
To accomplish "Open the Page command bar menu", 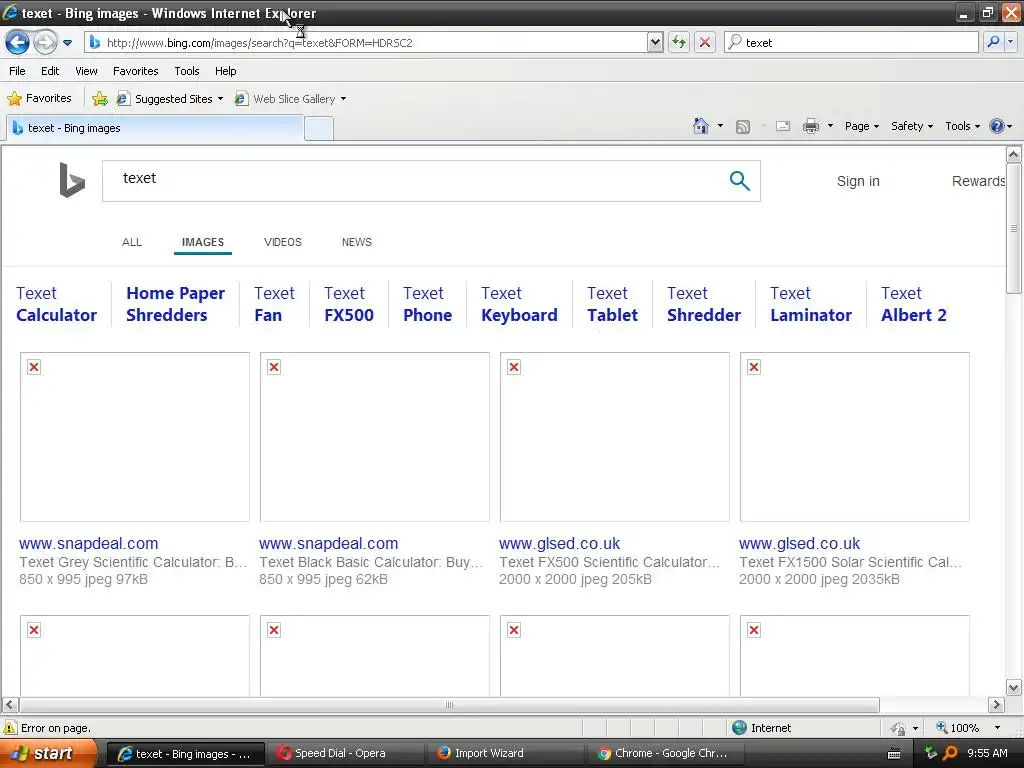I will tap(861, 126).
